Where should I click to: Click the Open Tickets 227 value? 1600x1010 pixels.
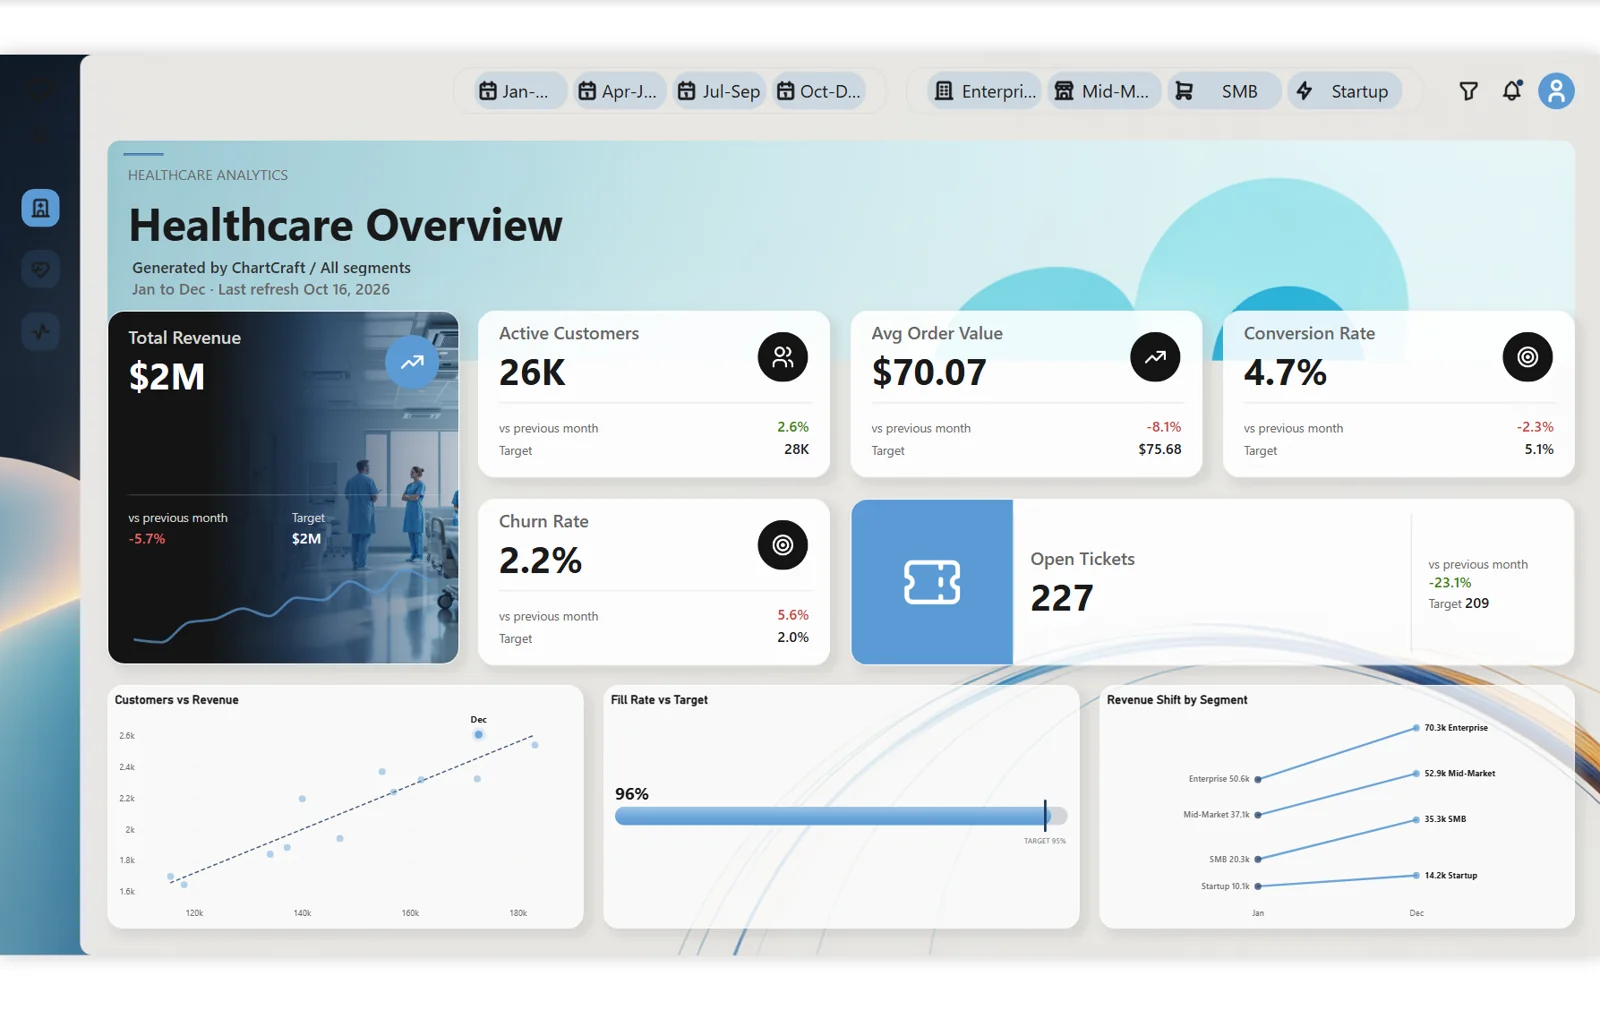pyautogui.click(x=1062, y=598)
